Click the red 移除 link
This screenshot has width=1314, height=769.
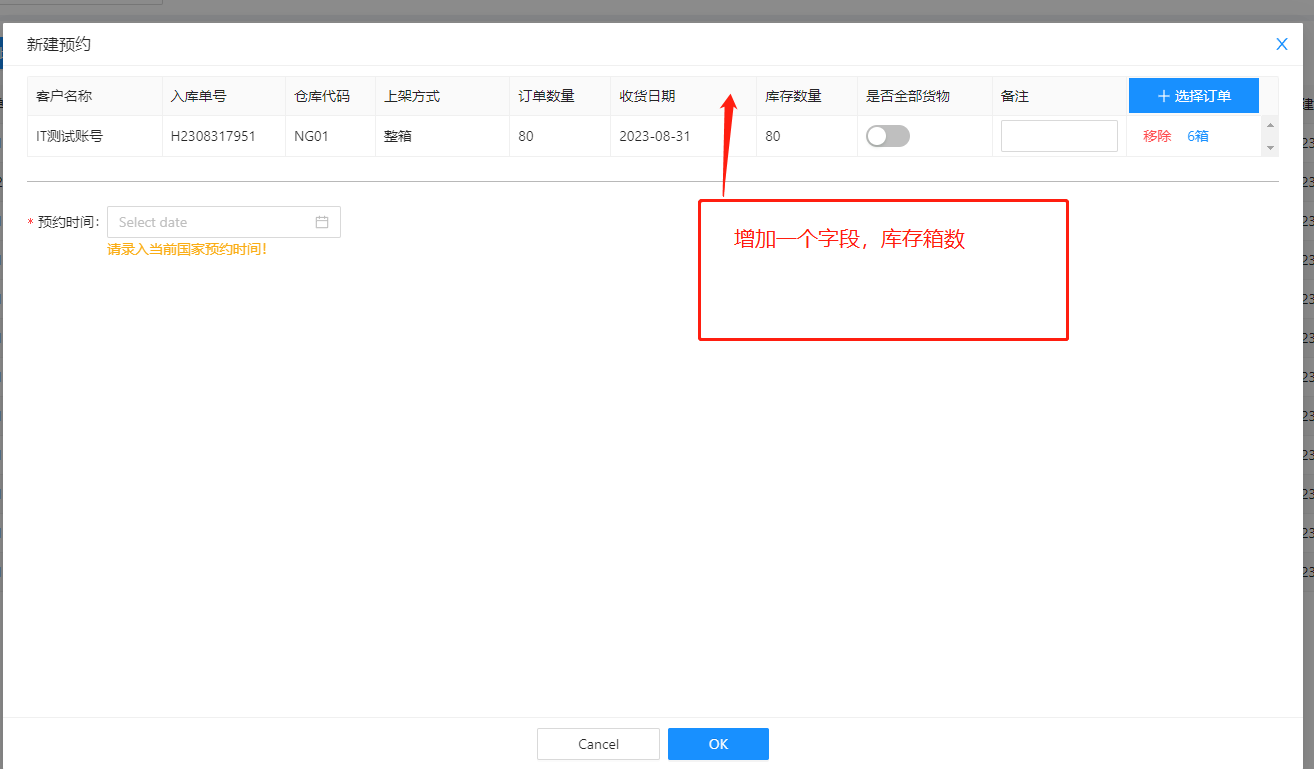pyautogui.click(x=1157, y=136)
